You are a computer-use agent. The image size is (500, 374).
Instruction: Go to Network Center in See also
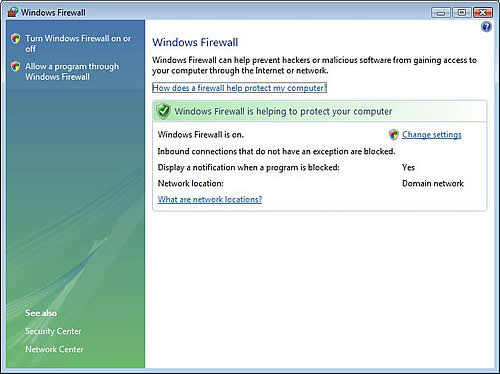54,349
